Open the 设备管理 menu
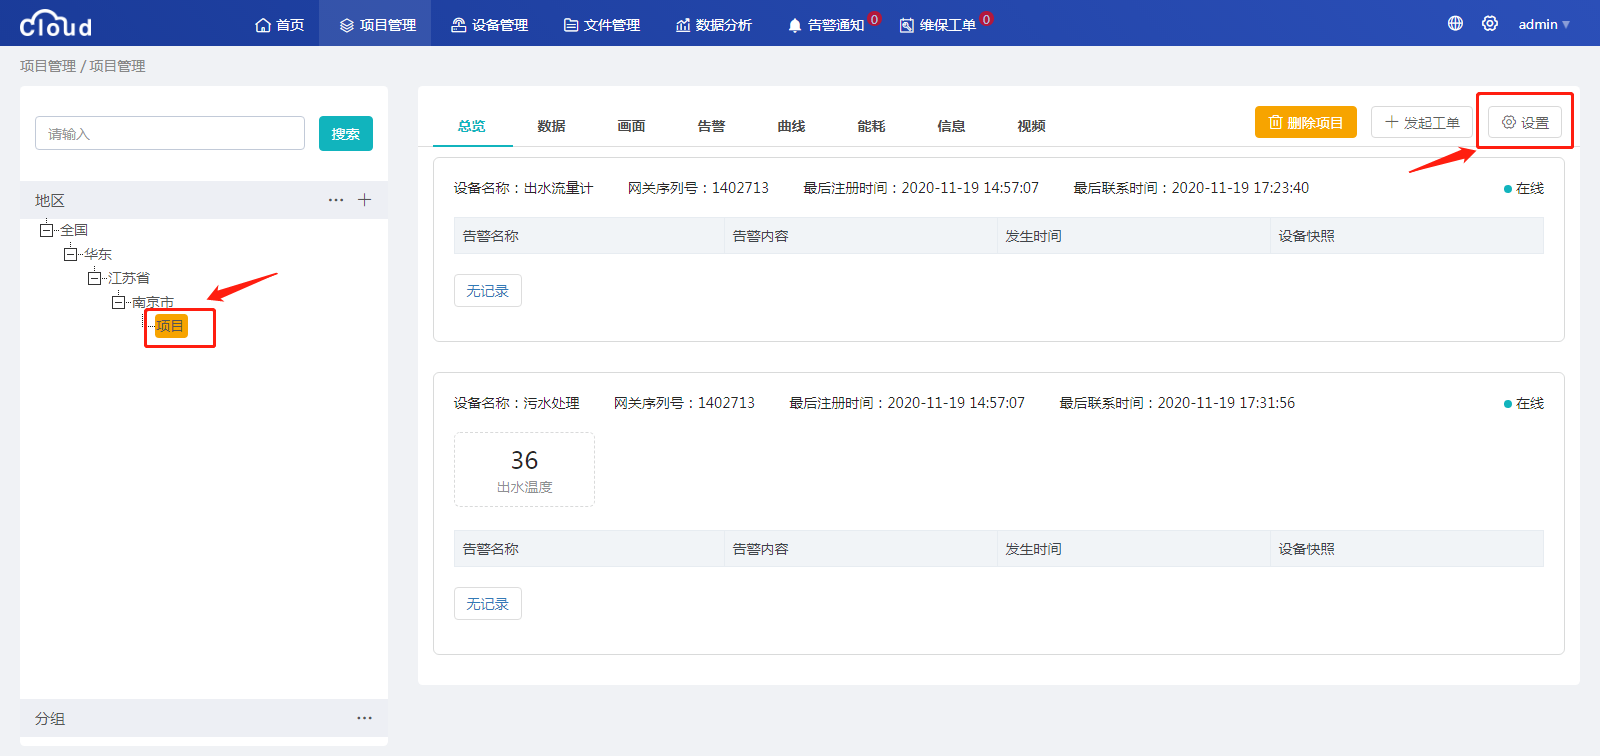The height and width of the screenshot is (756, 1600). [x=489, y=24]
